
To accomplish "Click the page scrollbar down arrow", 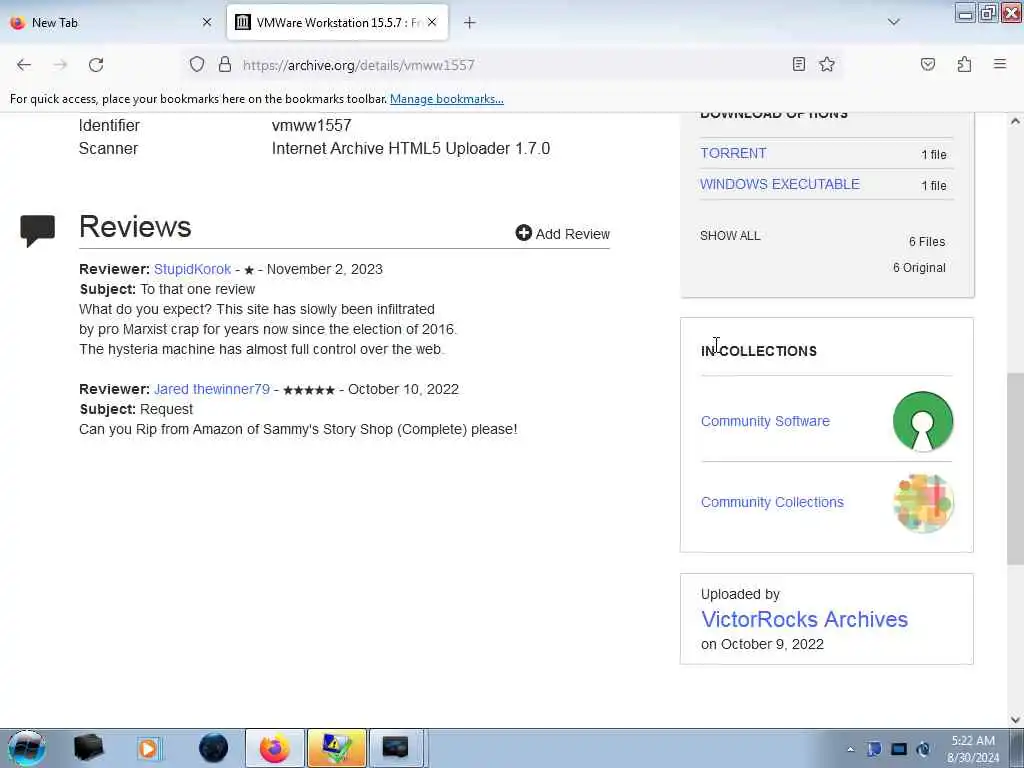I will [1015, 720].
